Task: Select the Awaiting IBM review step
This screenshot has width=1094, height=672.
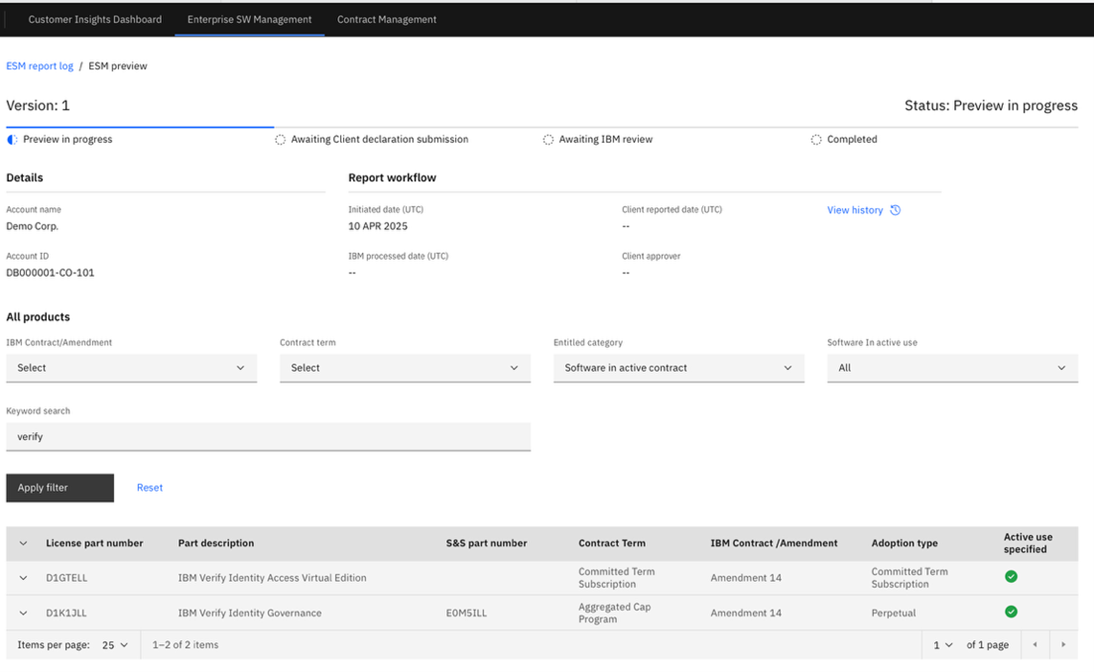Action: pyautogui.click(x=606, y=140)
